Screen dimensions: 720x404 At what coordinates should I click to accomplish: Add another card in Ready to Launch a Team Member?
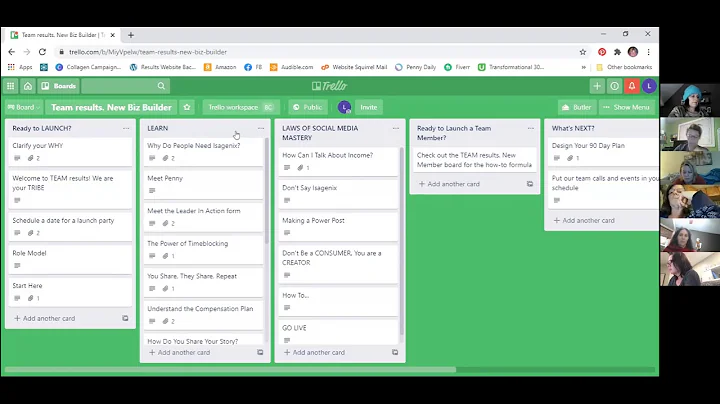(449, 184)
